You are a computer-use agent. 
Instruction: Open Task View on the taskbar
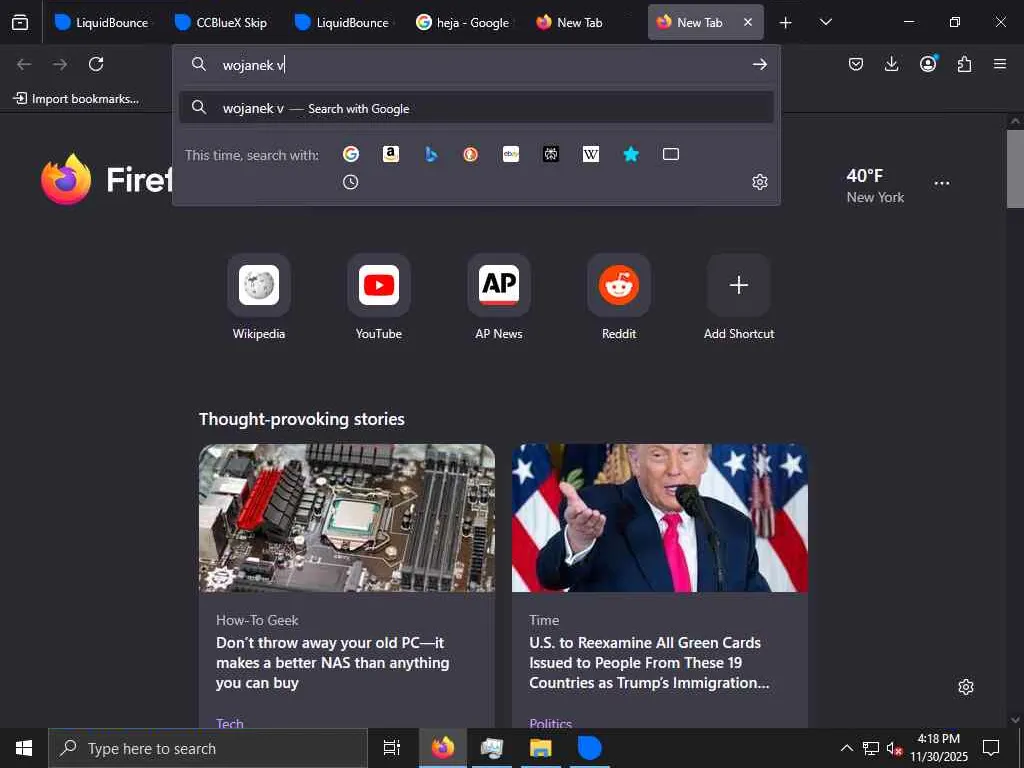pyautogui.click(x=391, y=748)
